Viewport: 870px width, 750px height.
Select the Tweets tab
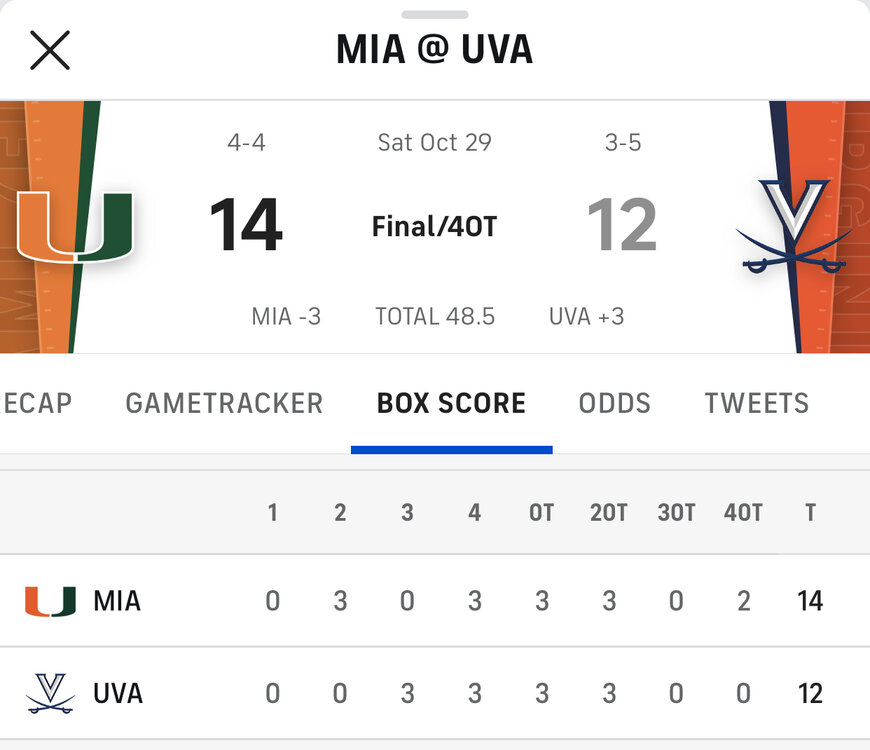coord(756,403)
